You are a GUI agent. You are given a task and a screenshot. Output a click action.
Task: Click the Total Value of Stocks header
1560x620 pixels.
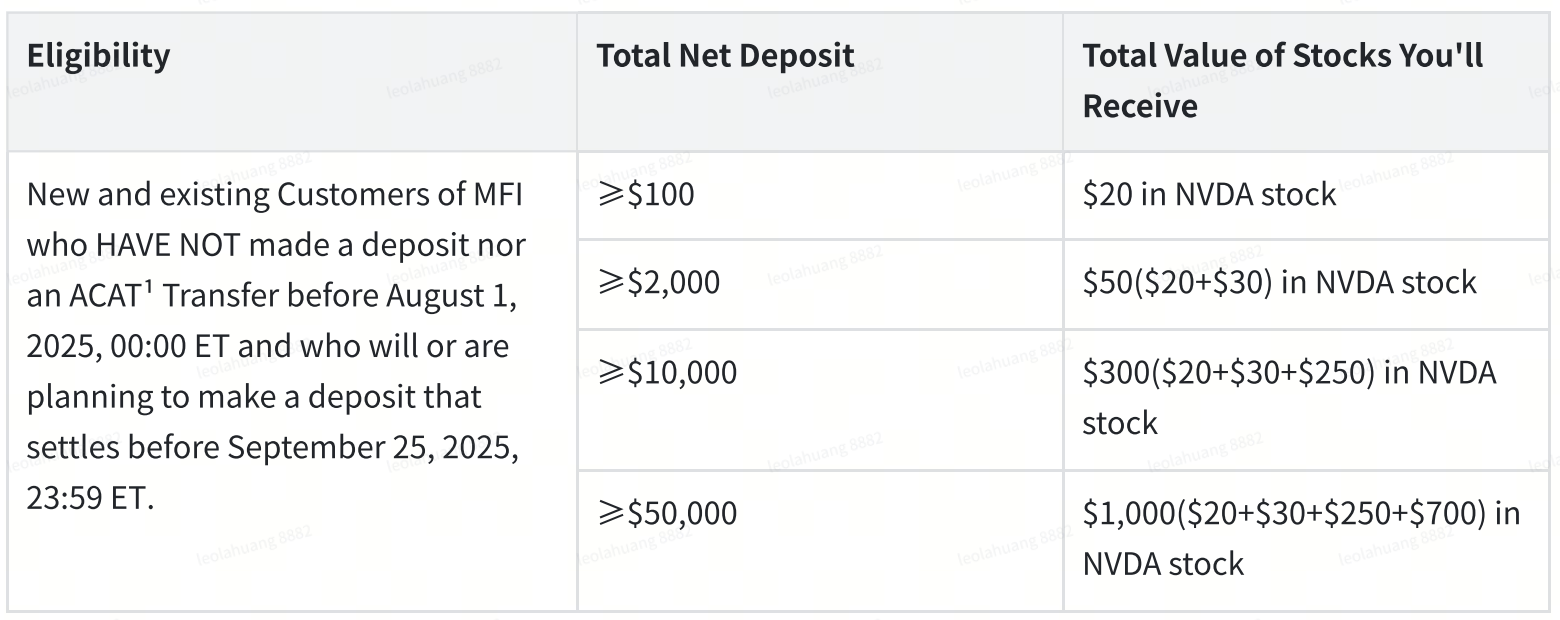coord(1283,80)
